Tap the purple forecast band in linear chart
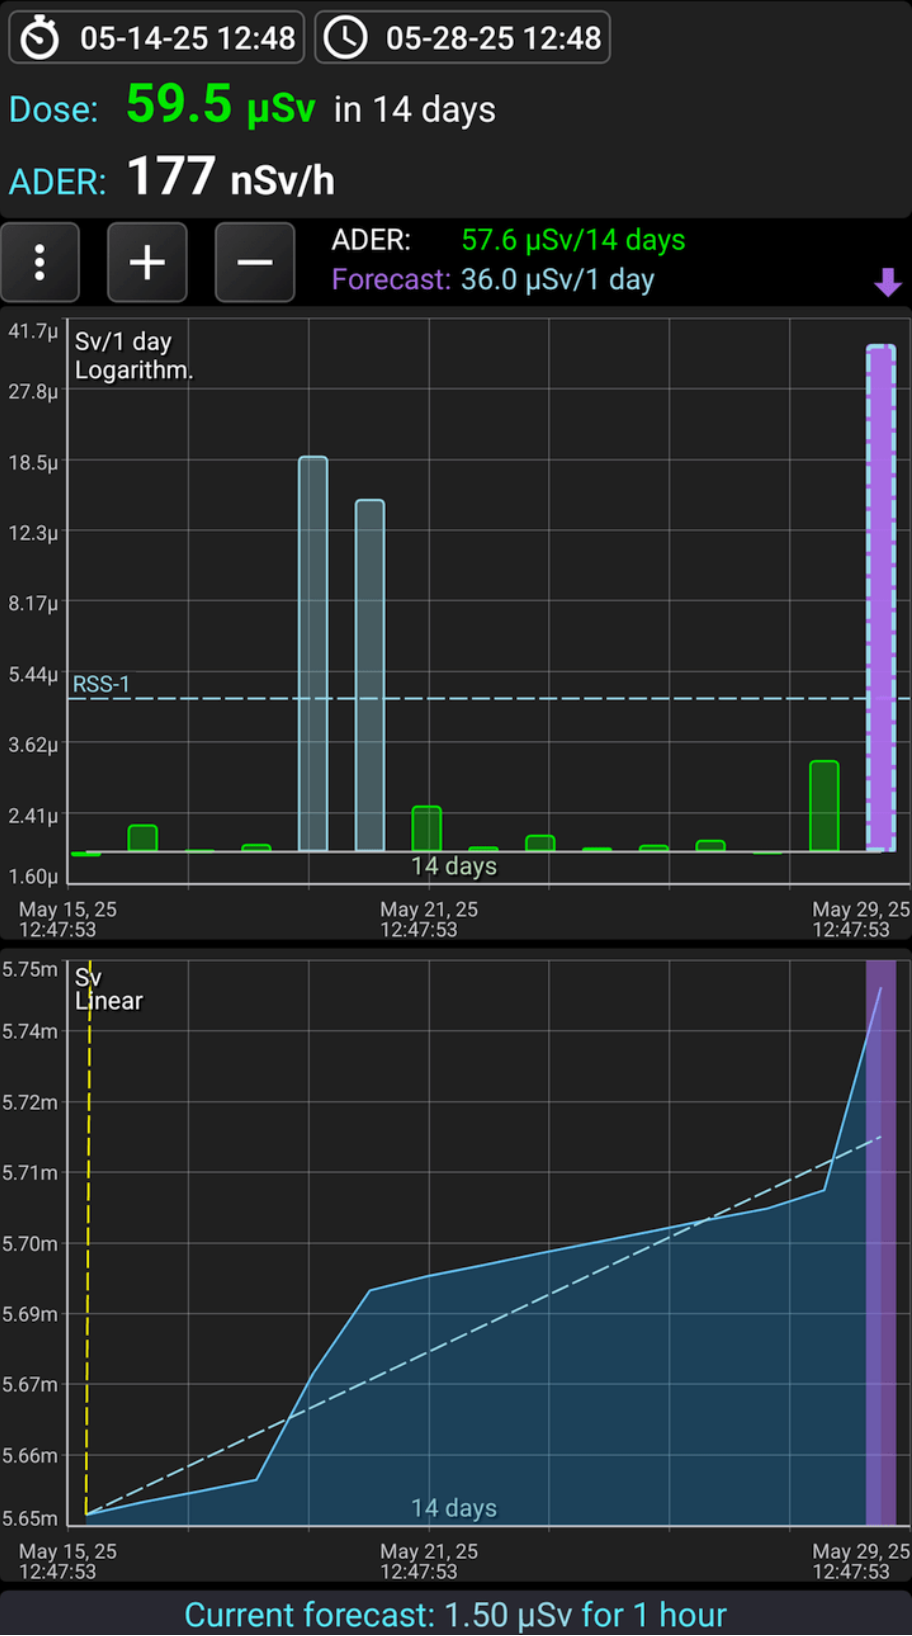The image size is (912, 1636). pyautogui.click(x=881, y=1242)
